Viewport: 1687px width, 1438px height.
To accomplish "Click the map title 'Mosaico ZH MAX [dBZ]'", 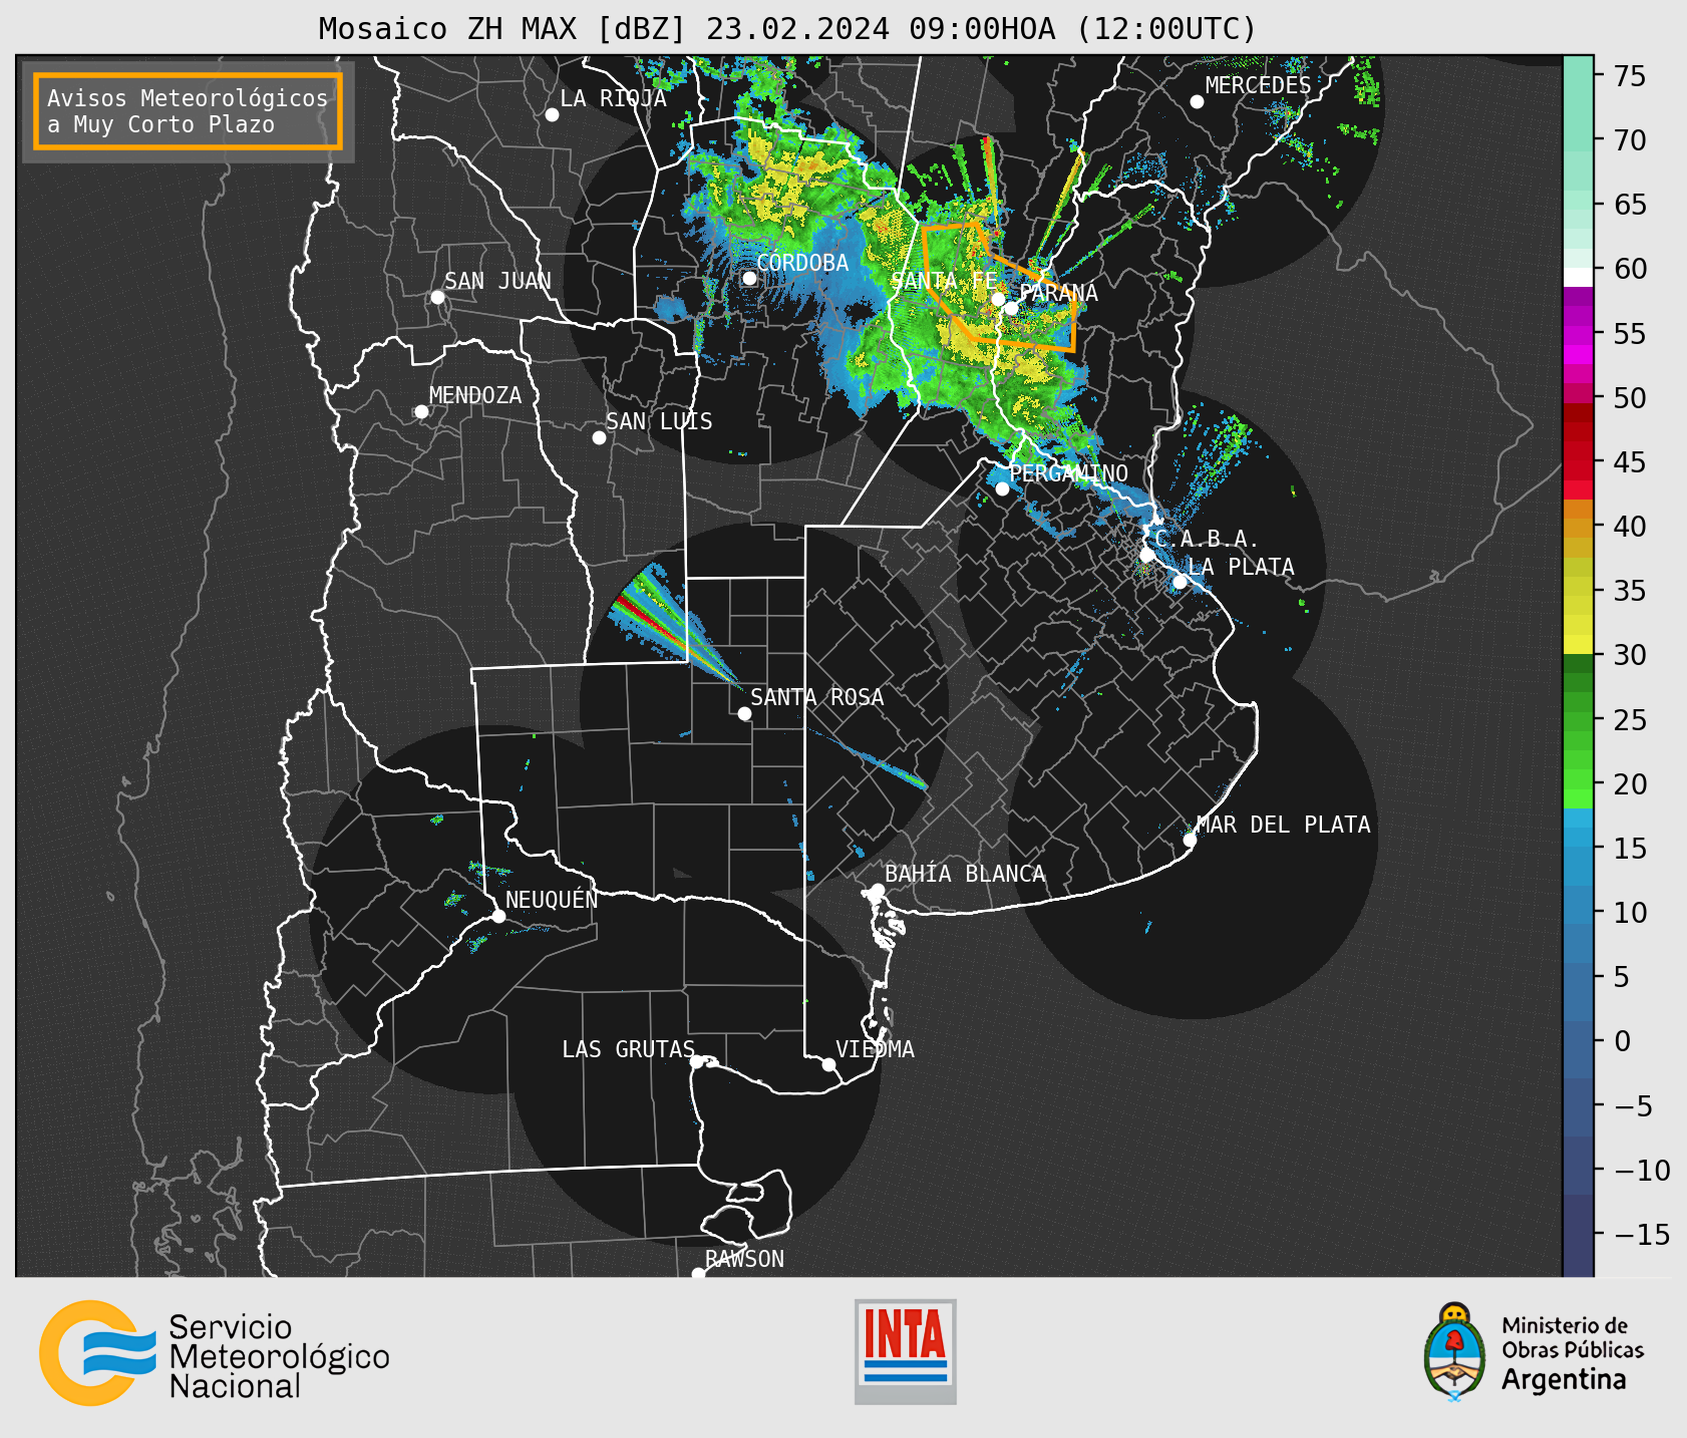I will [x=503, y=29].
